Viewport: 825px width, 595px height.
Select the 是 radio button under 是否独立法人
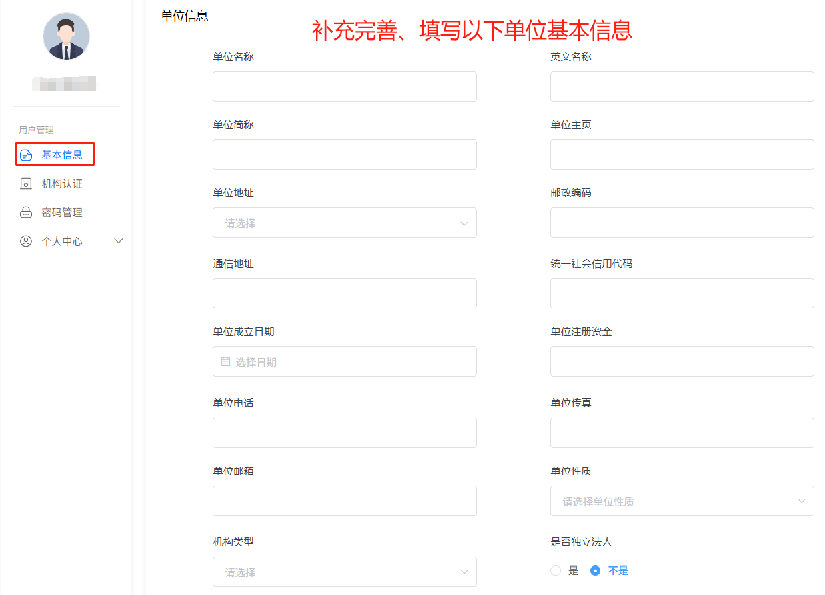(555, 569)
